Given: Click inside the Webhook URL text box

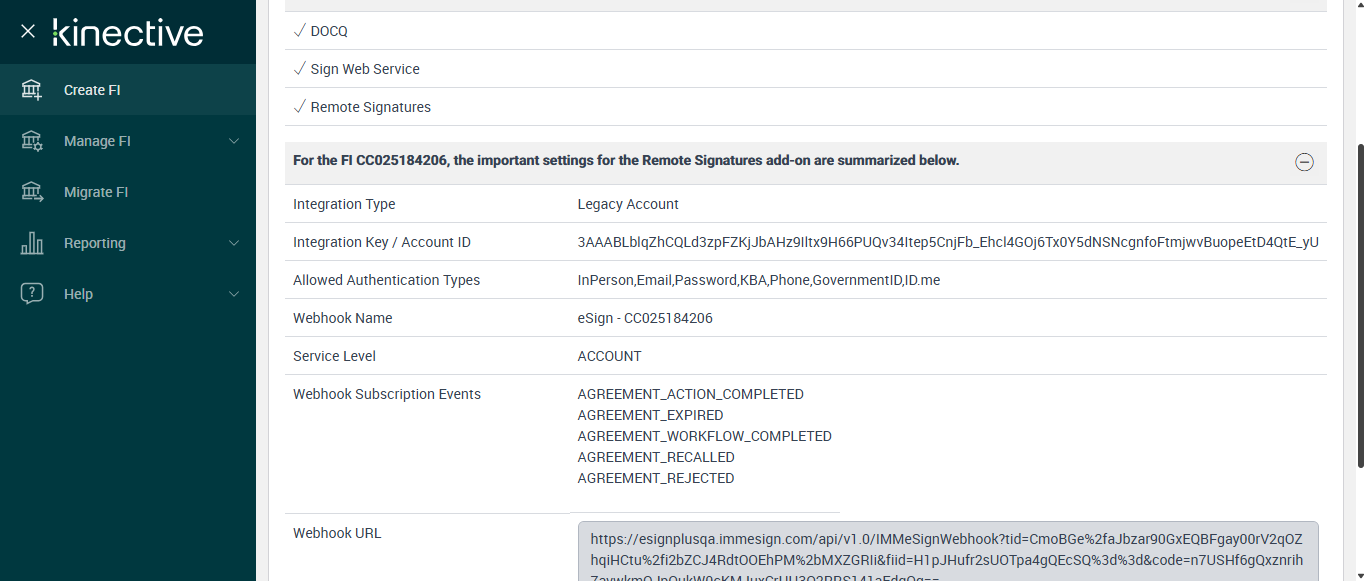Looking at the screenshot, I should [x=947, y=551].
